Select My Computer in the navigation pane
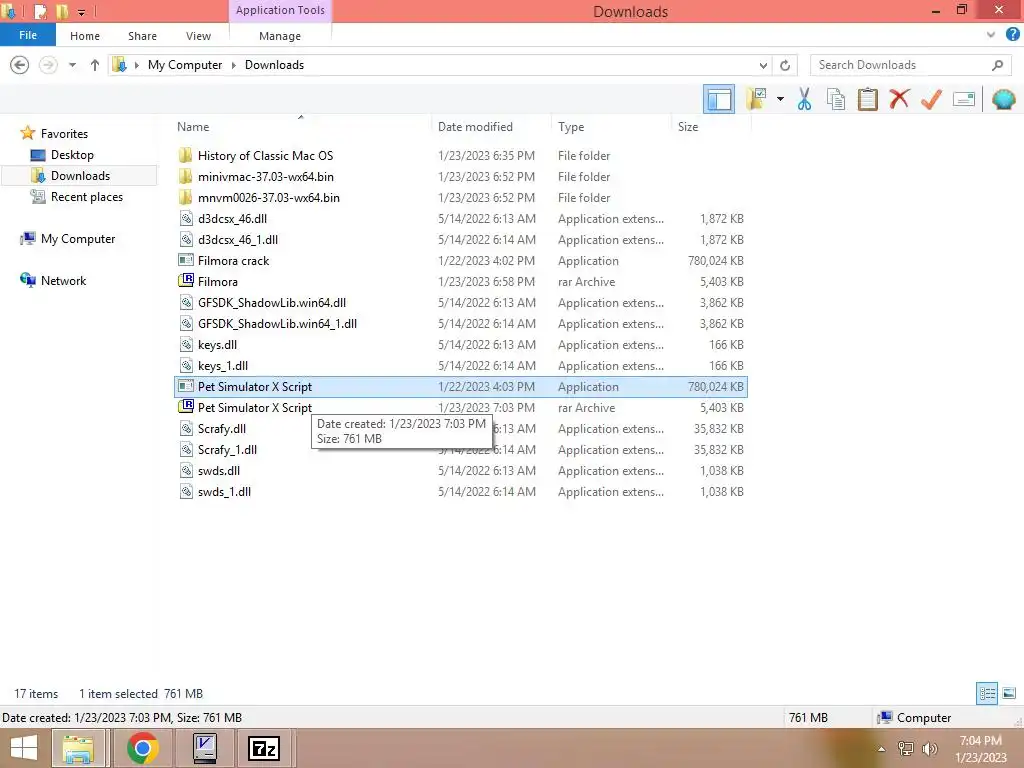 pos(78,238)
